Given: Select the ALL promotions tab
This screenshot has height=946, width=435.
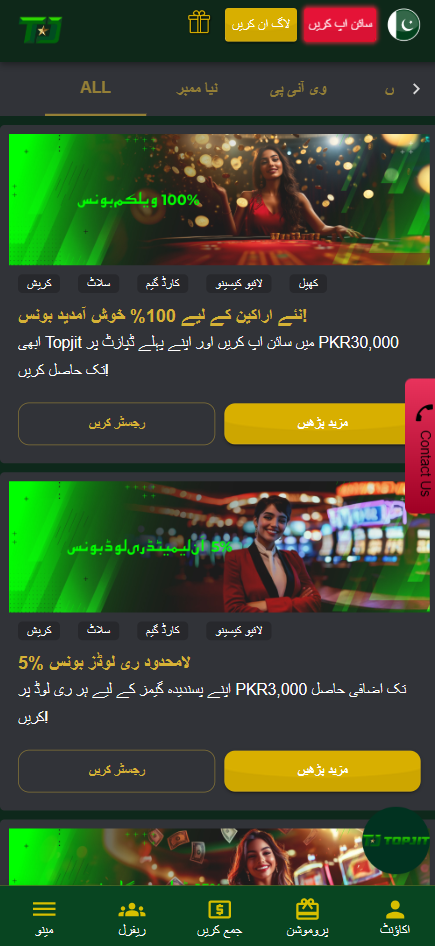Looking at the screenshot, I should click(x=95, y=89).
